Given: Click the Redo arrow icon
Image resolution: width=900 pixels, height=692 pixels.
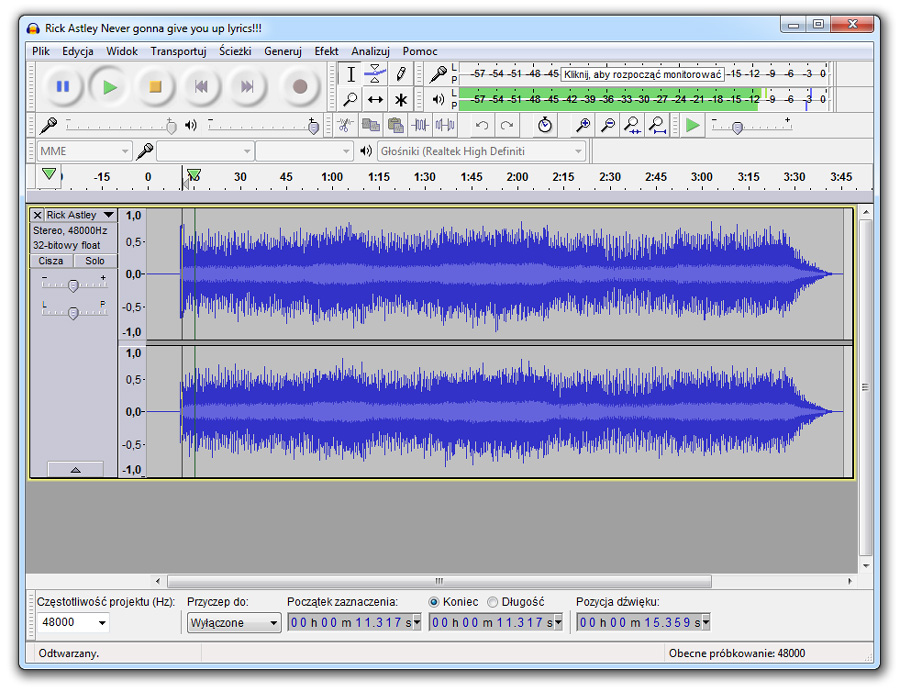Looking at the screenshot, I should coord(507,125).
